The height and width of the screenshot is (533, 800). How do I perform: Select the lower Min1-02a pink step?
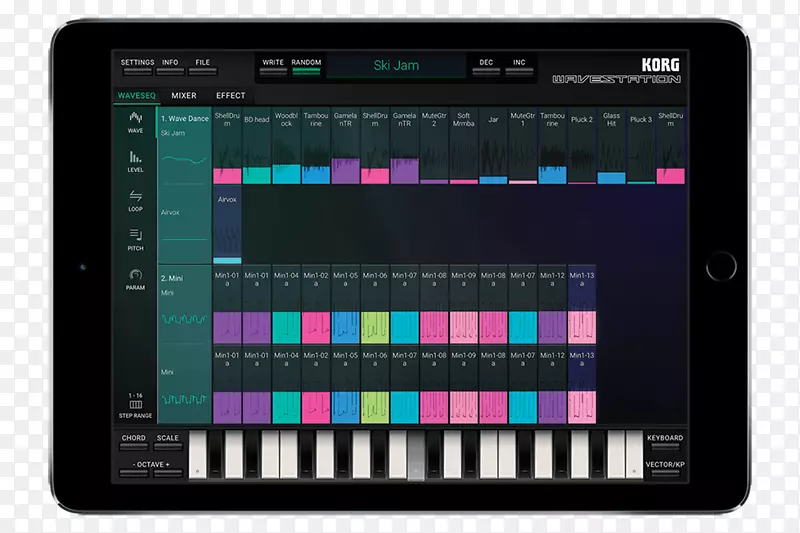[x=316, y=385]
